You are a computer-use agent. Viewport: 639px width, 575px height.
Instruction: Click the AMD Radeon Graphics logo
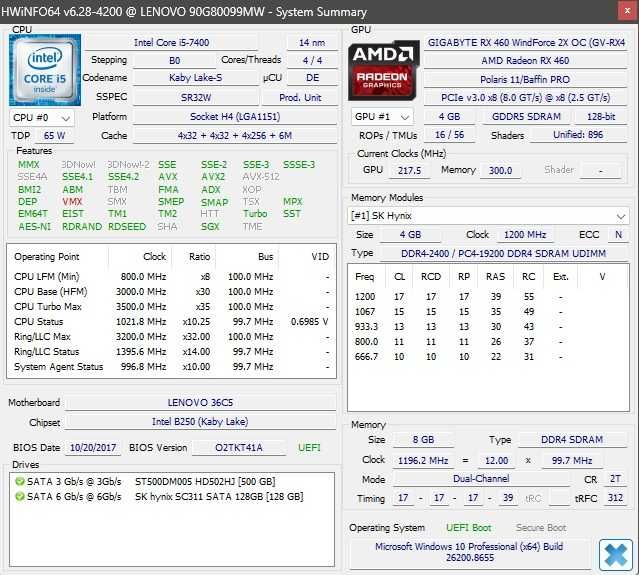tap(383, 70)
